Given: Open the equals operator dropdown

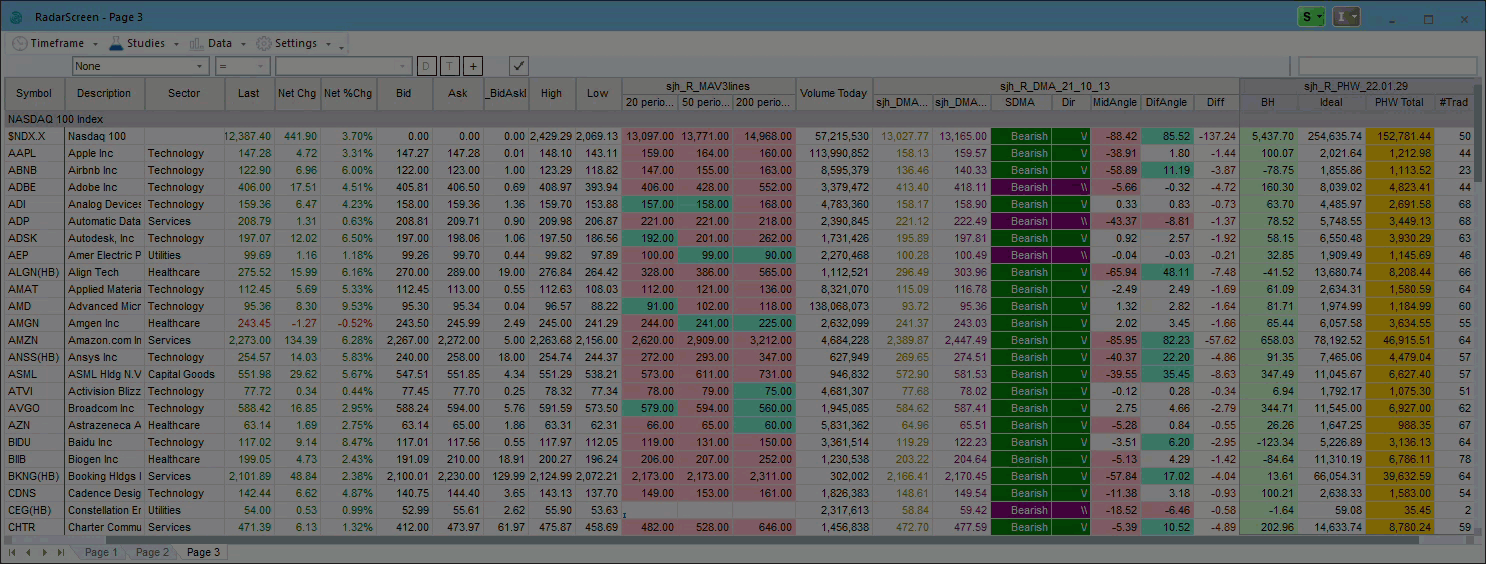Looking at the screenshot, I should coord(242,66).
